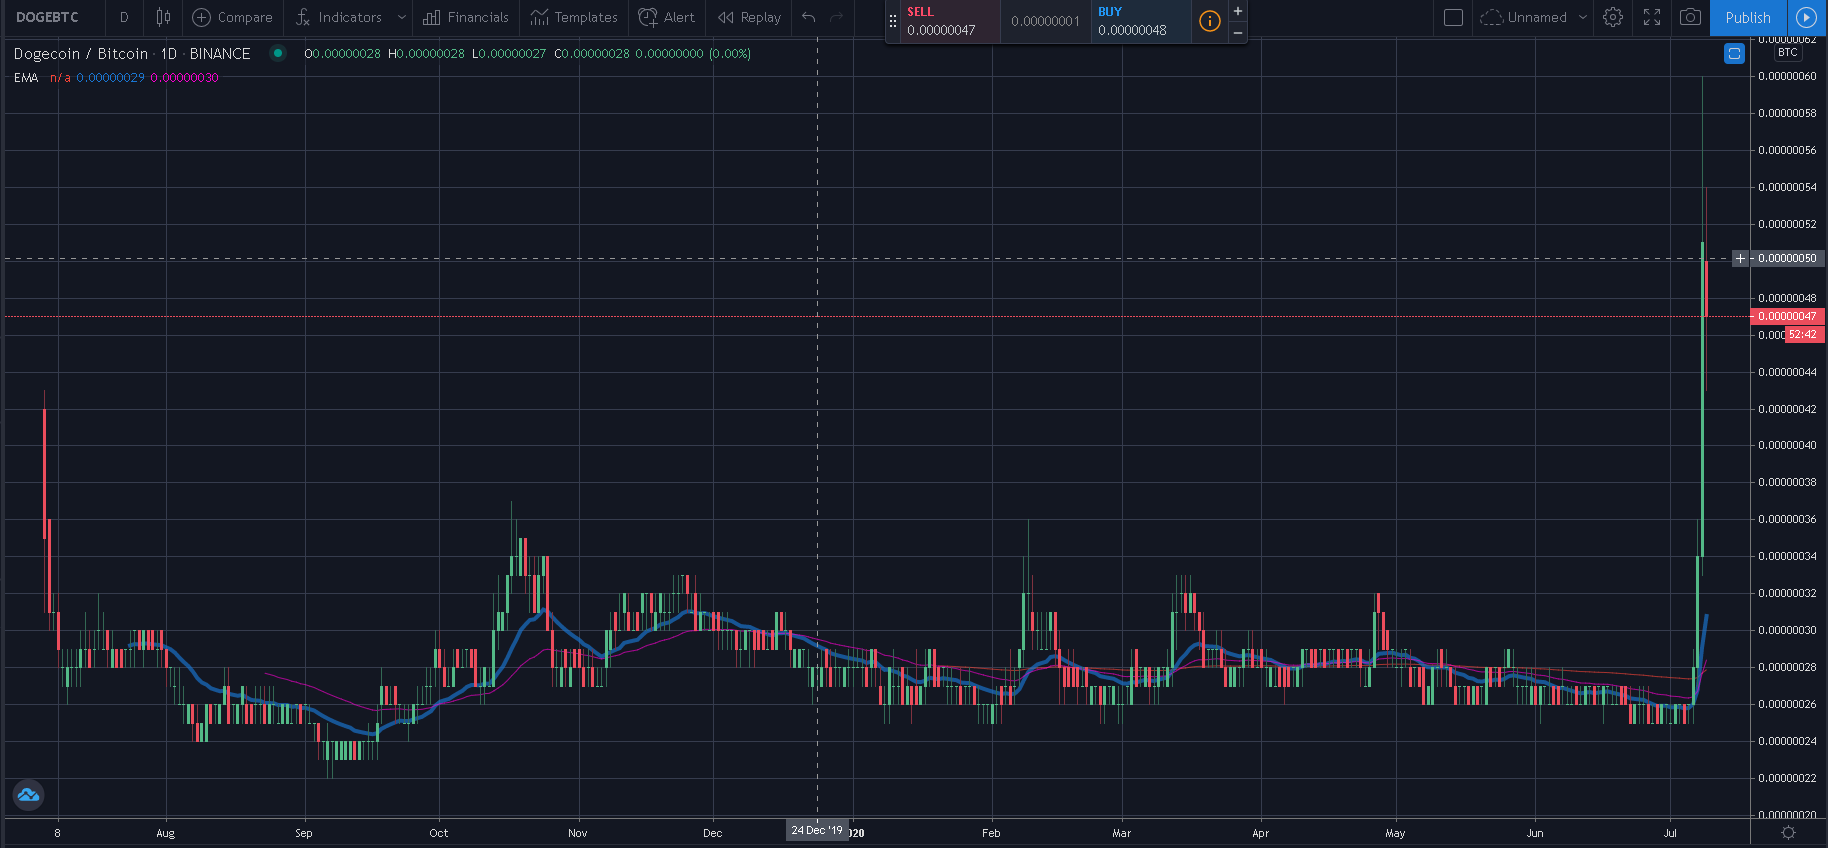The width and height of the screenshot is (1828, 848).
Task: Open the Templates menu
Action: click(x=574, y=17)
